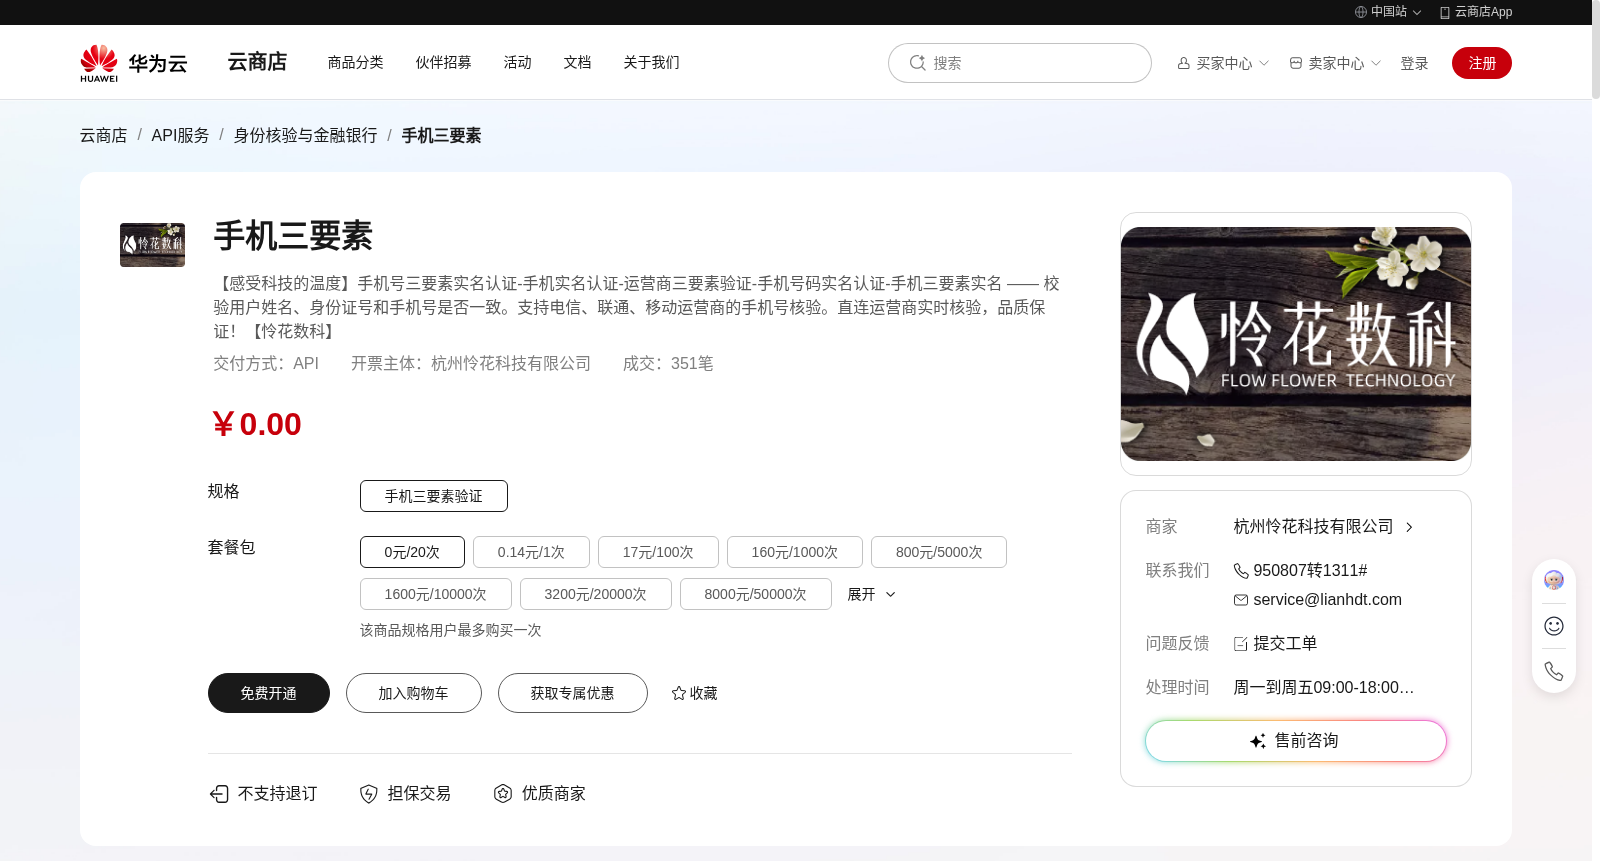Open the 文档 menu item
Screen dimensions: 1600x861
[578, 62]
